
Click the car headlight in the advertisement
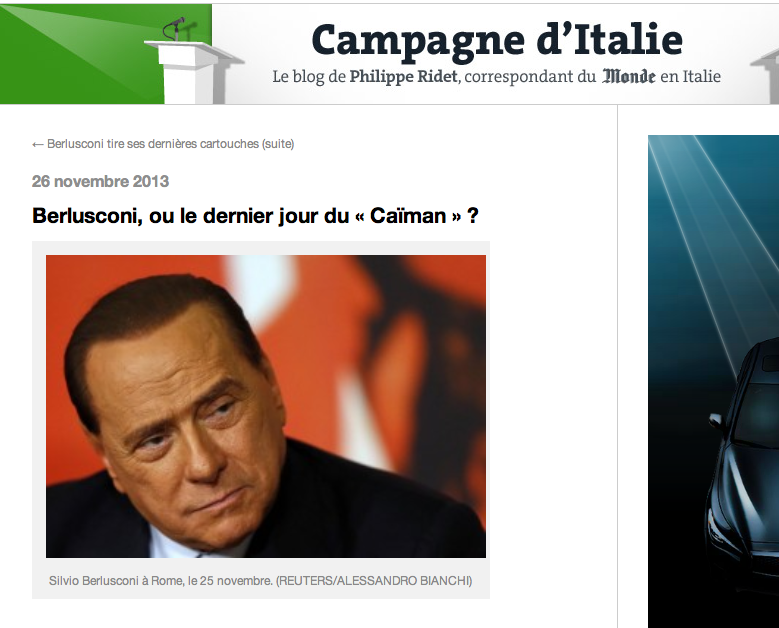click(x=717, y=529)
